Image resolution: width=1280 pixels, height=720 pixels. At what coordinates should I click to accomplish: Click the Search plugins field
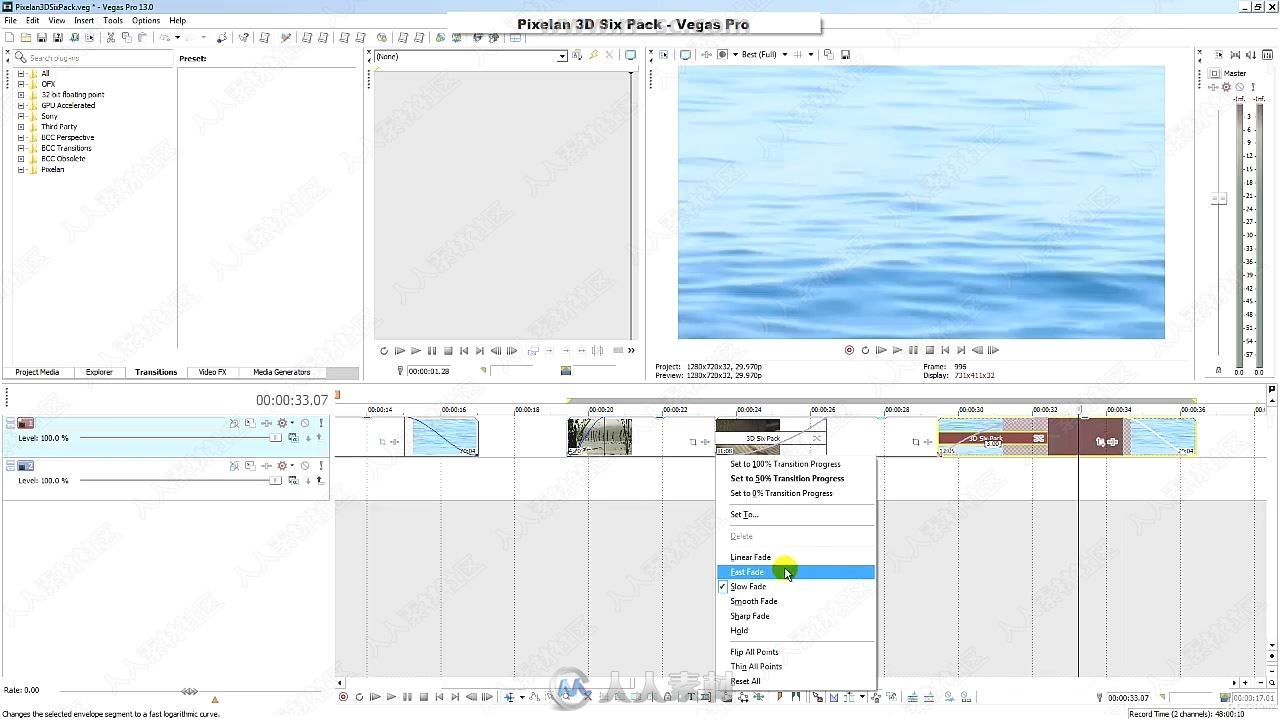(x=95, y=58)
